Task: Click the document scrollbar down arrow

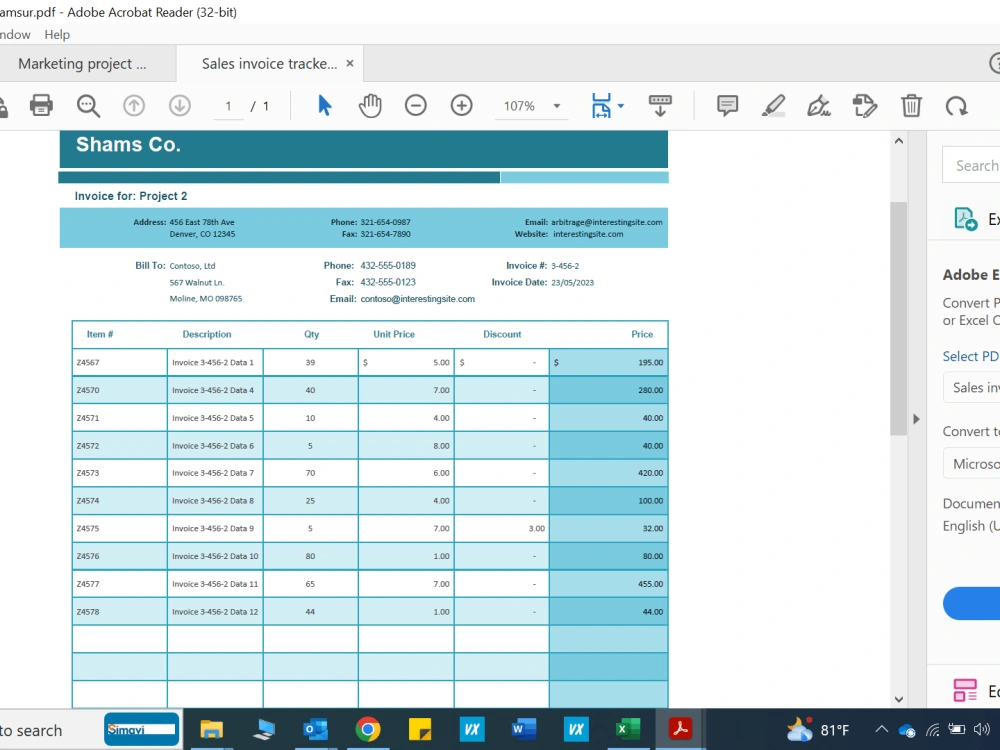Action: 898,700
